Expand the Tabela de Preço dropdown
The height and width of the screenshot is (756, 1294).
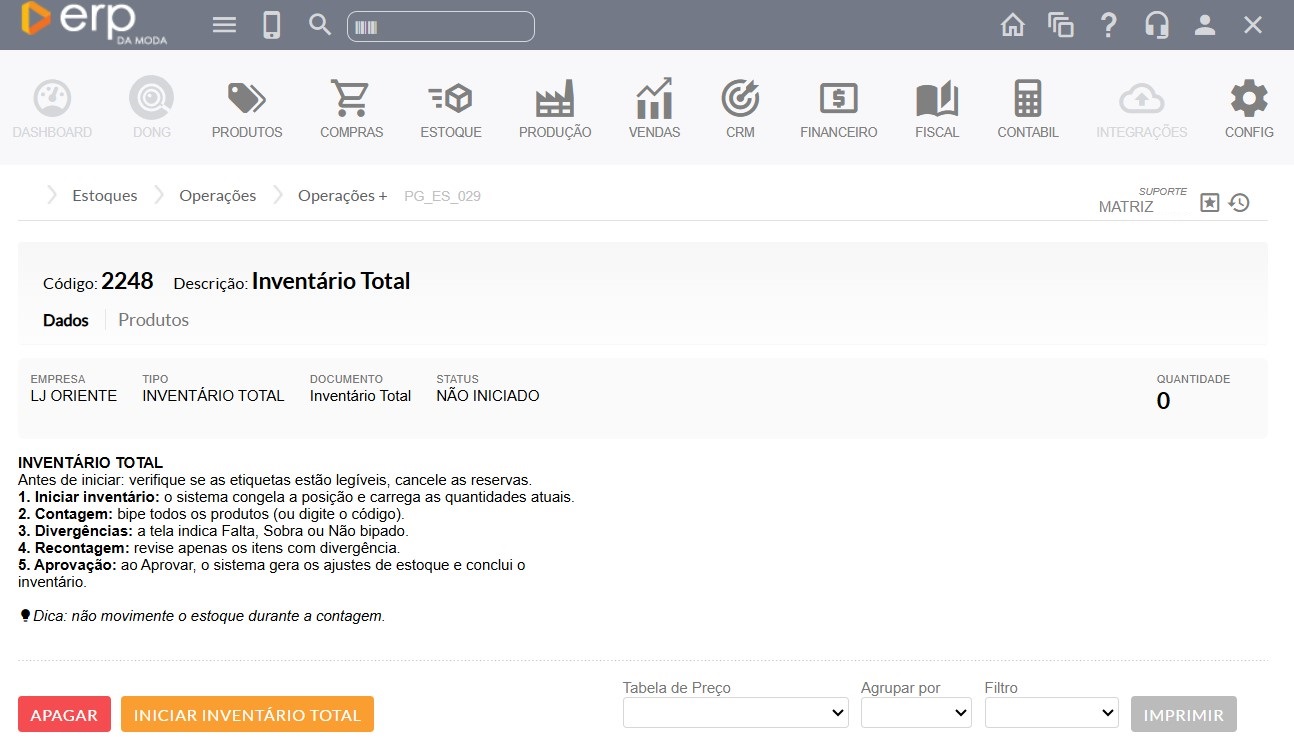click(735, 713)
